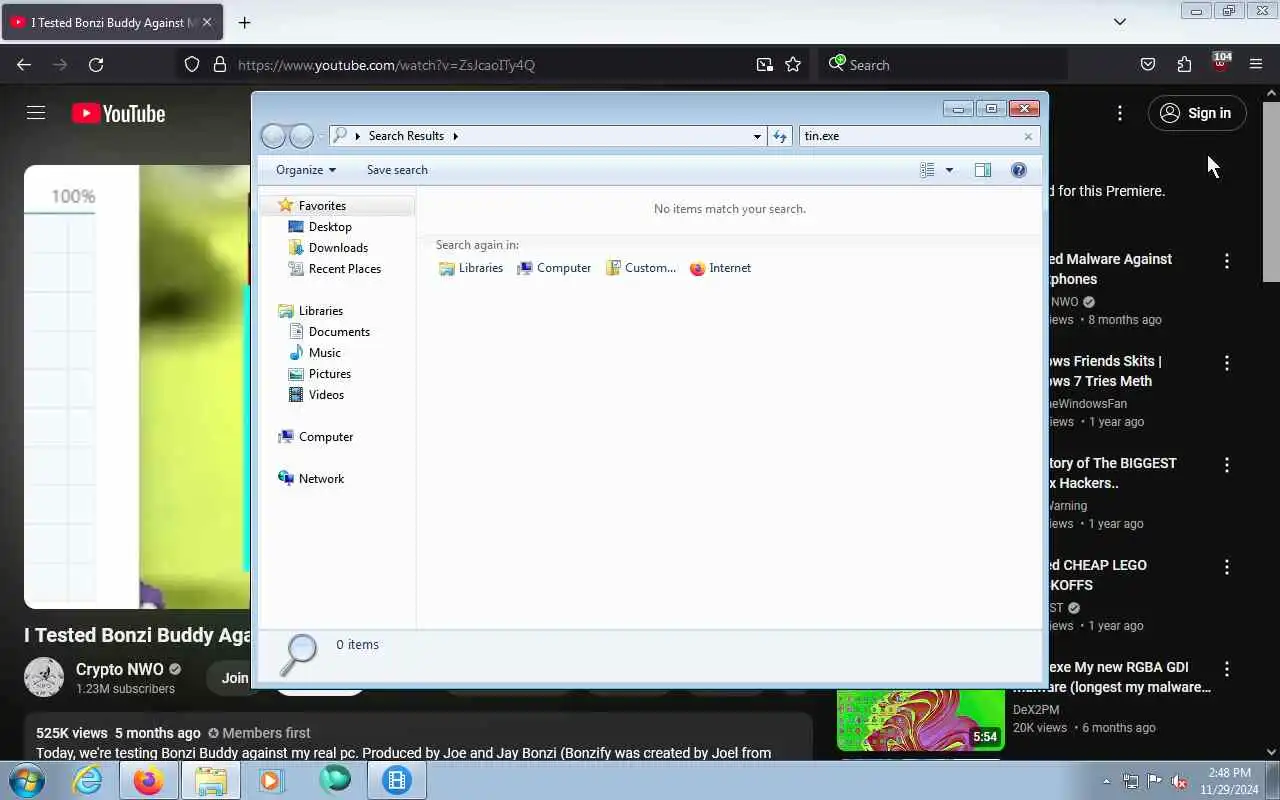
Task: Open Videos library in navigation pane
Action: click(x=326, y=395)
